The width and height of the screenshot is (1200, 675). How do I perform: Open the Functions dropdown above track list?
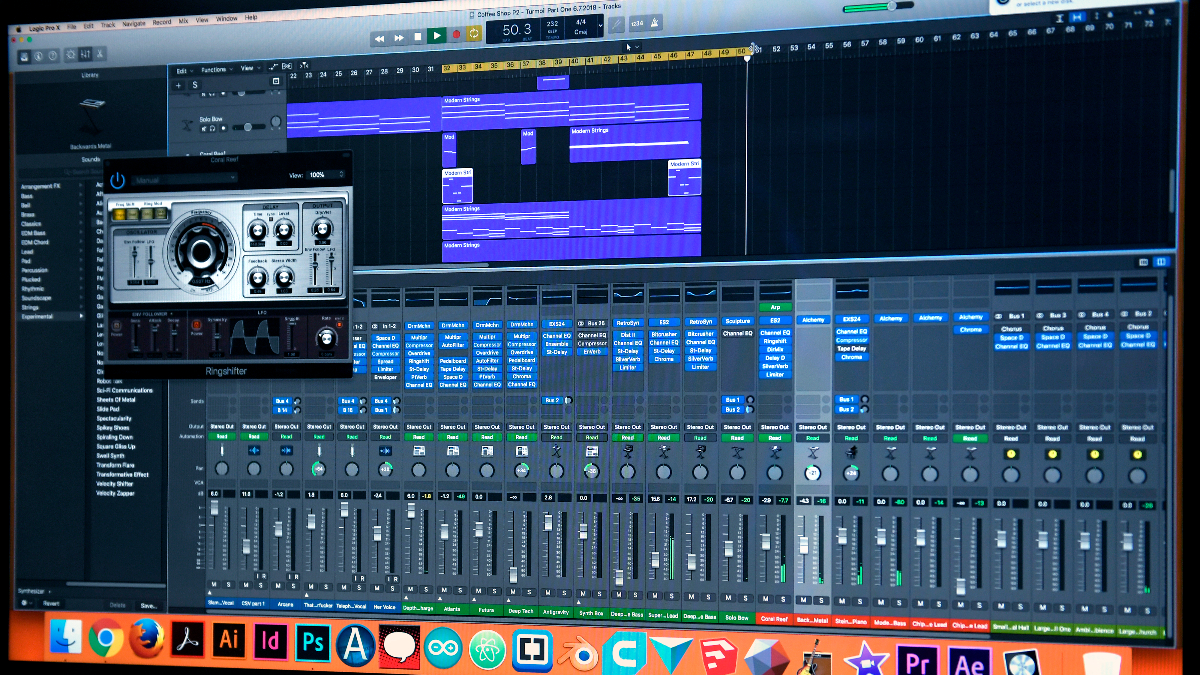click(x=216, y=70)
